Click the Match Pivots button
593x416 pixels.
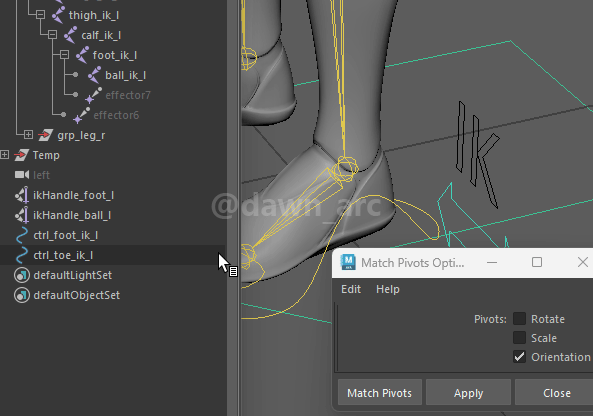[380, 393]
